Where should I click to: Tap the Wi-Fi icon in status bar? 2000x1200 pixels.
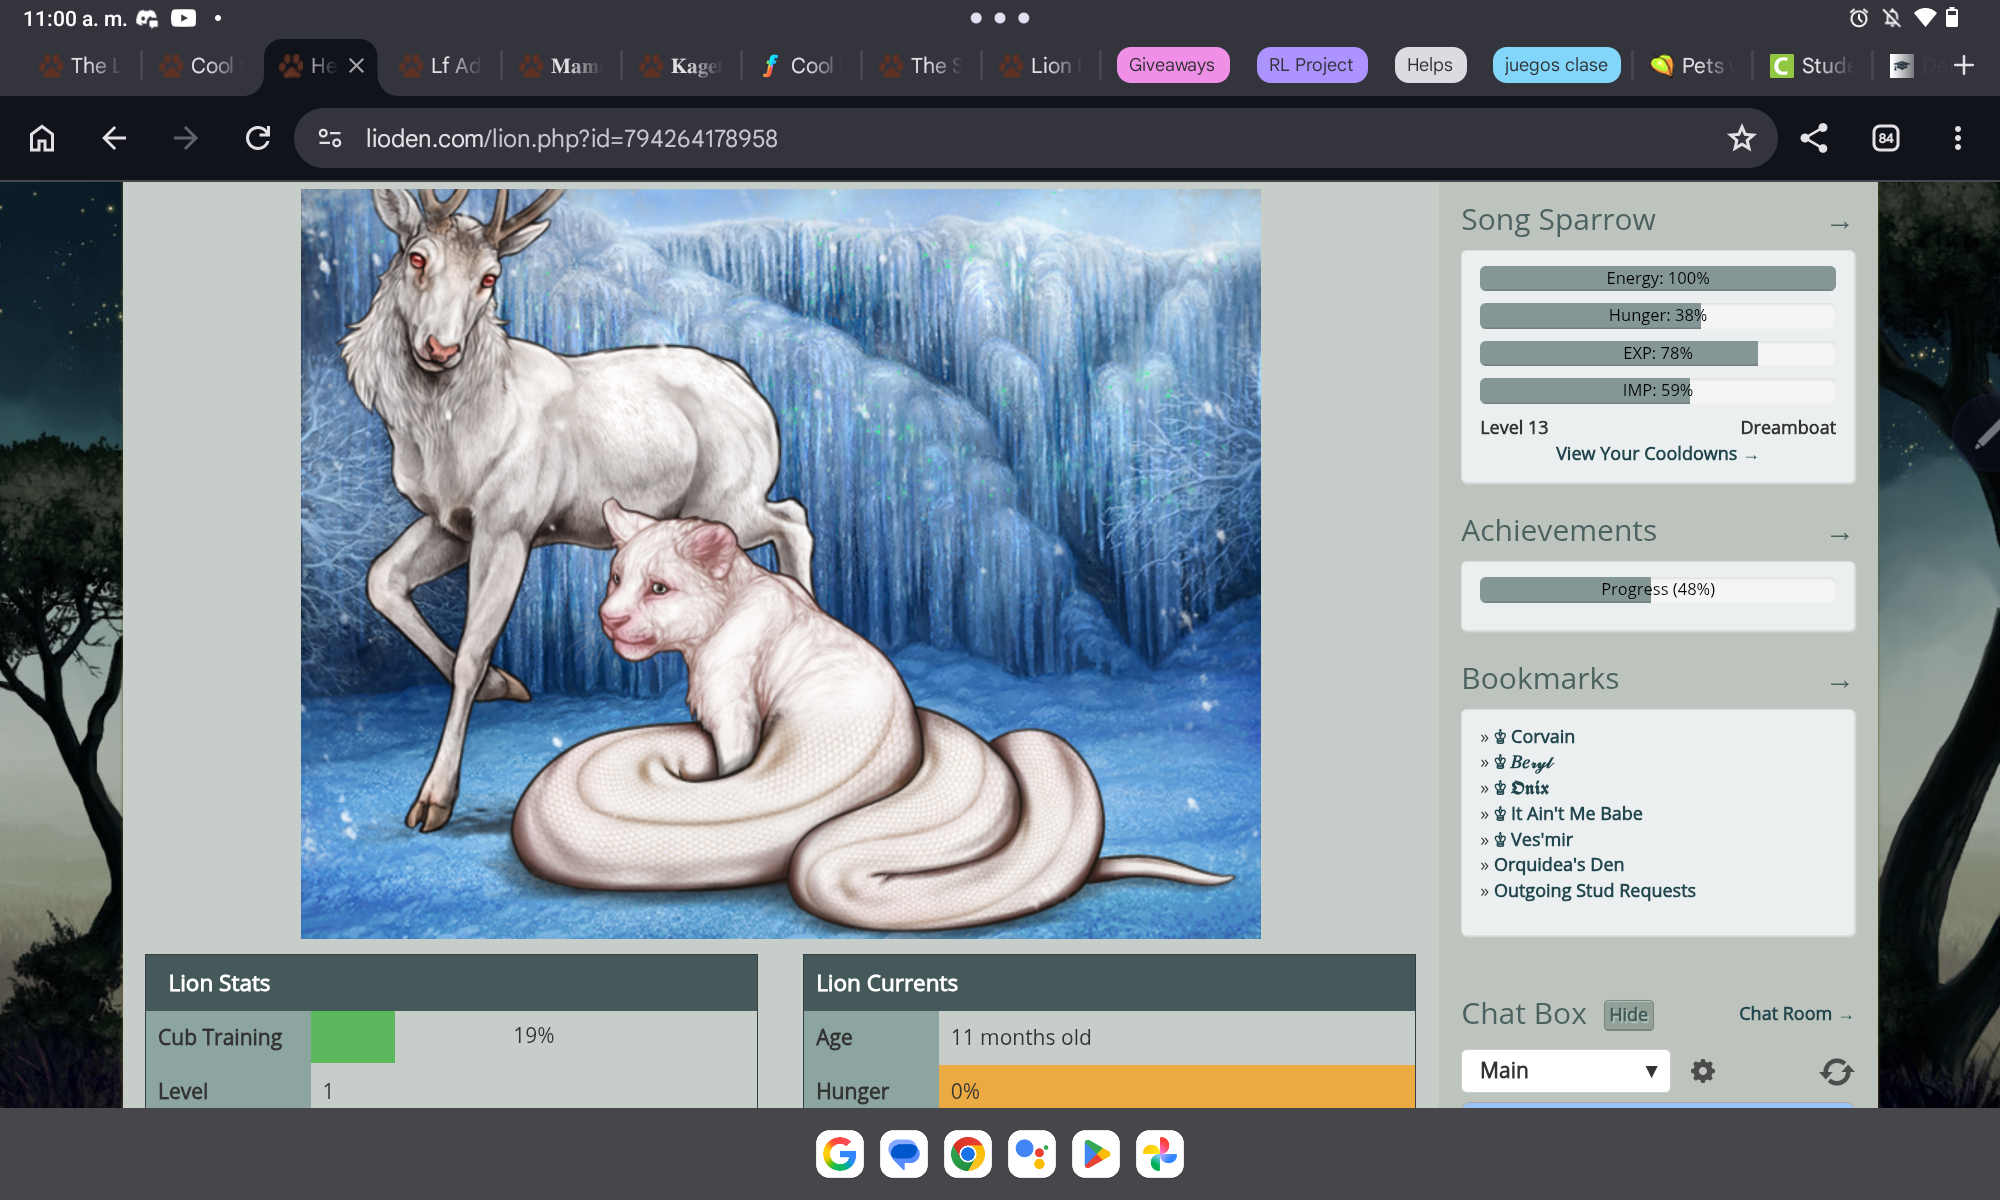[1924, 18]
